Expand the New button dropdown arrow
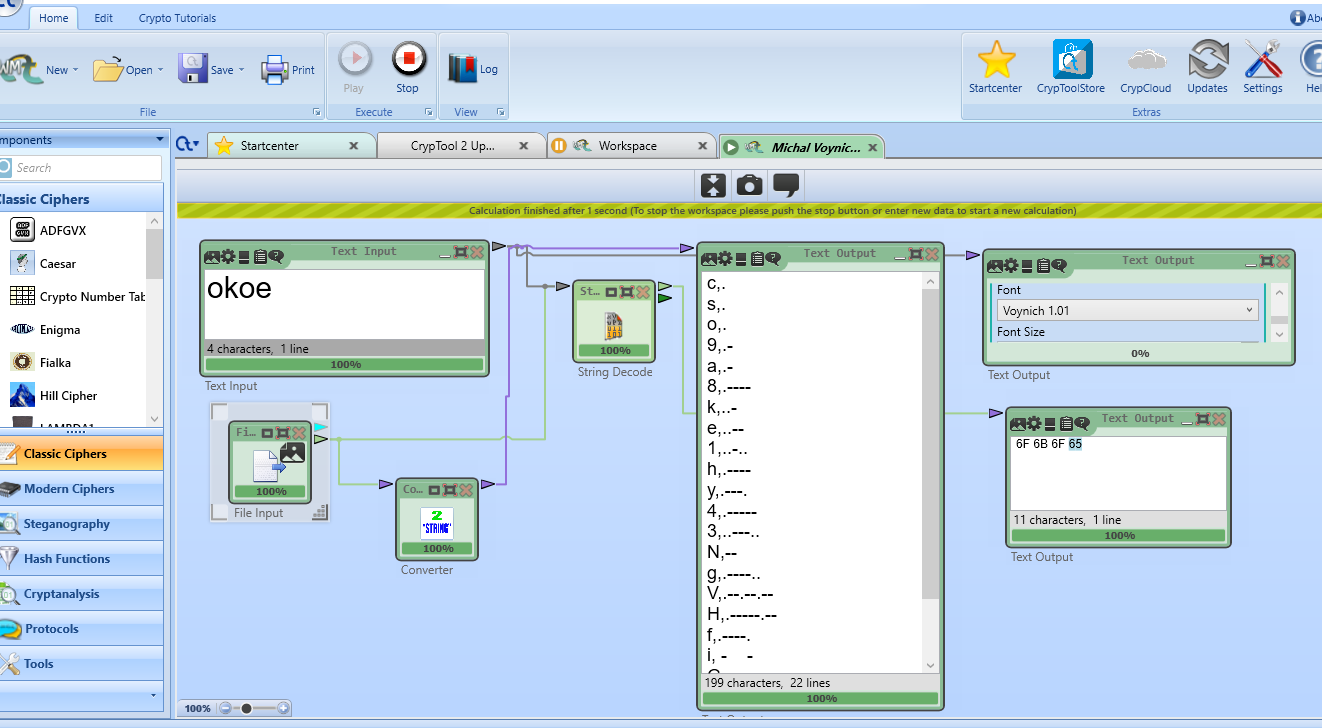Viewport: 1322px width, 728px height. [x=75, y=69]
